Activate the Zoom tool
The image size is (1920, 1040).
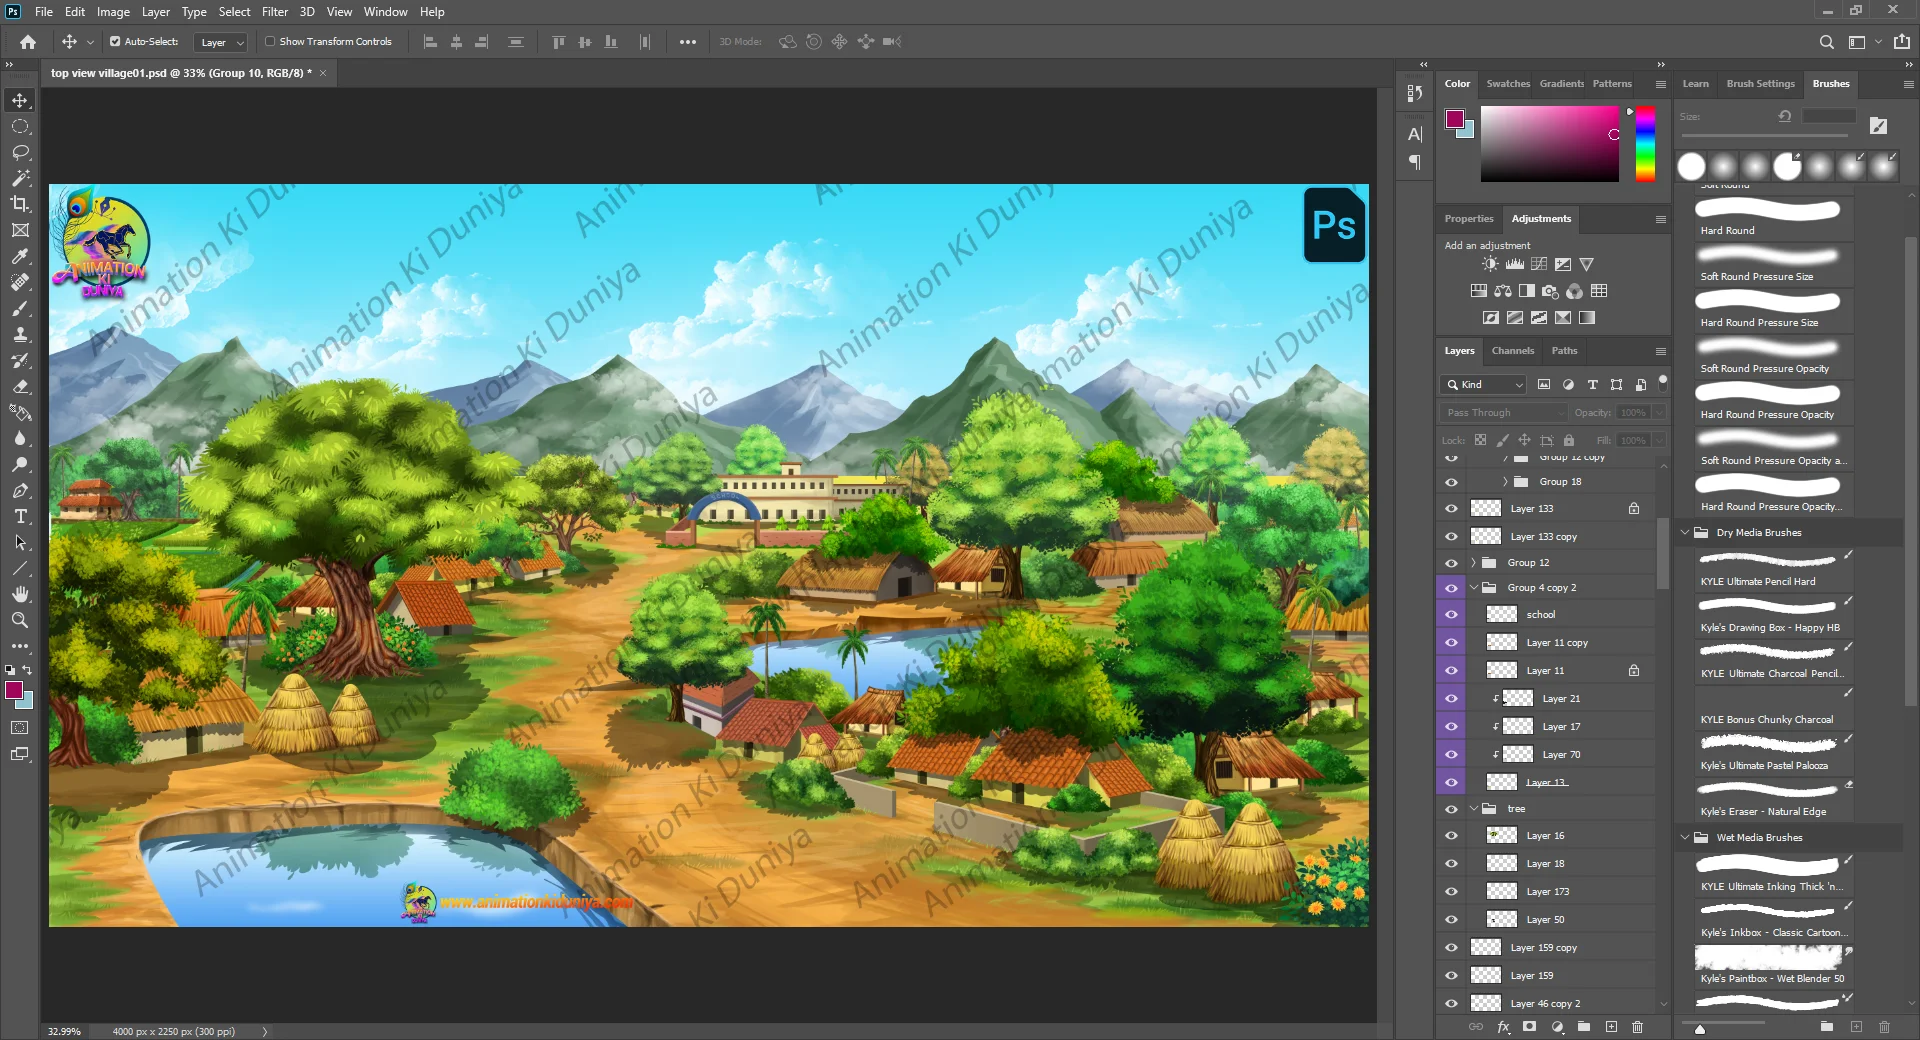click(20, 620)
